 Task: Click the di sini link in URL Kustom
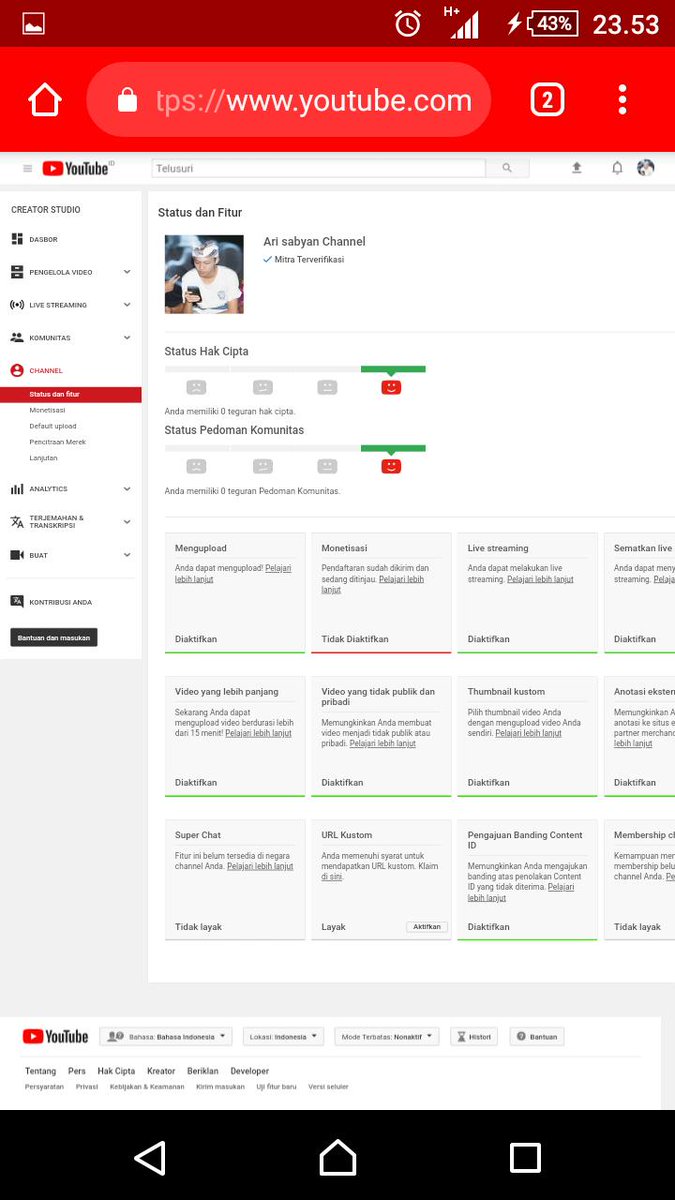(331, 876)
